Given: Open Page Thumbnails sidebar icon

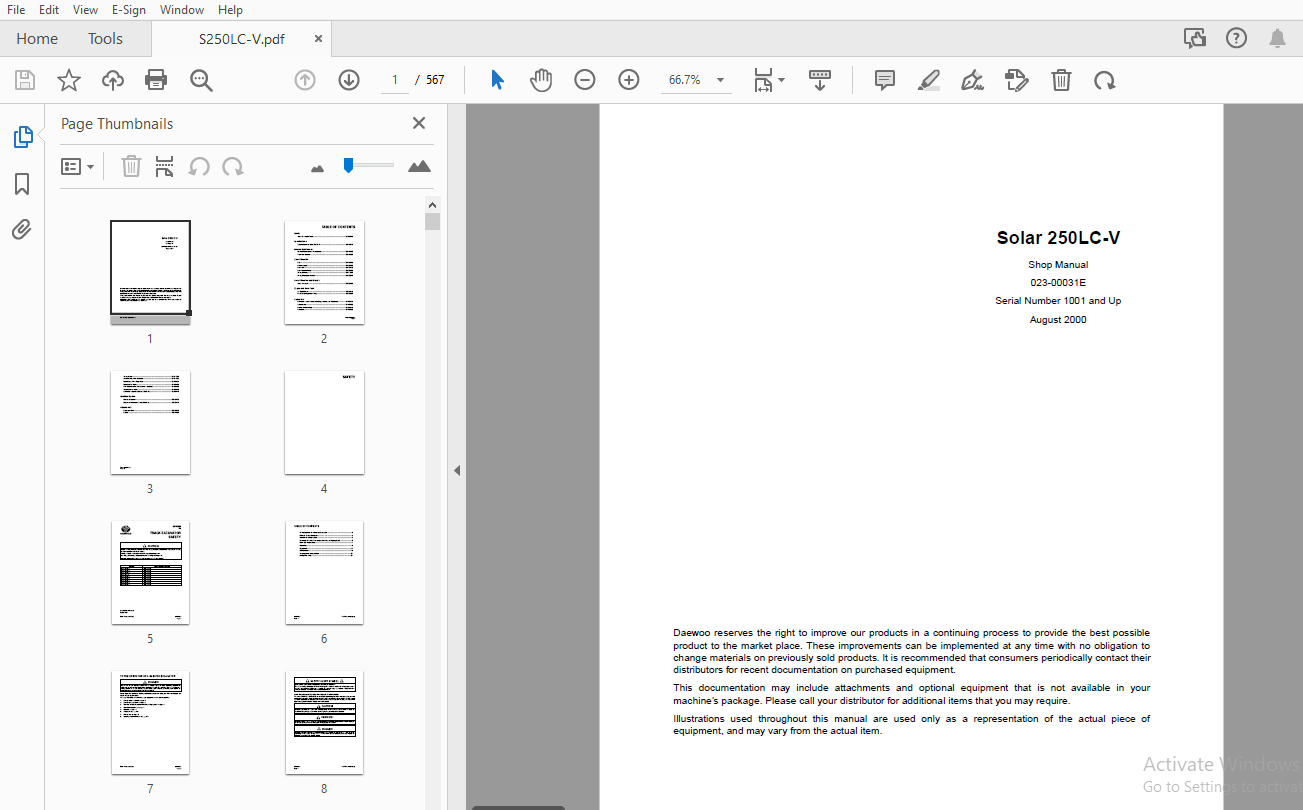Looking at the screenshot, I should (22, 137).
